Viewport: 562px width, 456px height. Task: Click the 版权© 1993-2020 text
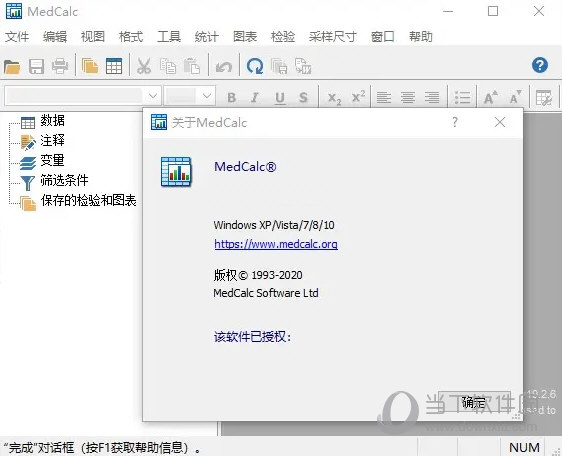[258, 275]
